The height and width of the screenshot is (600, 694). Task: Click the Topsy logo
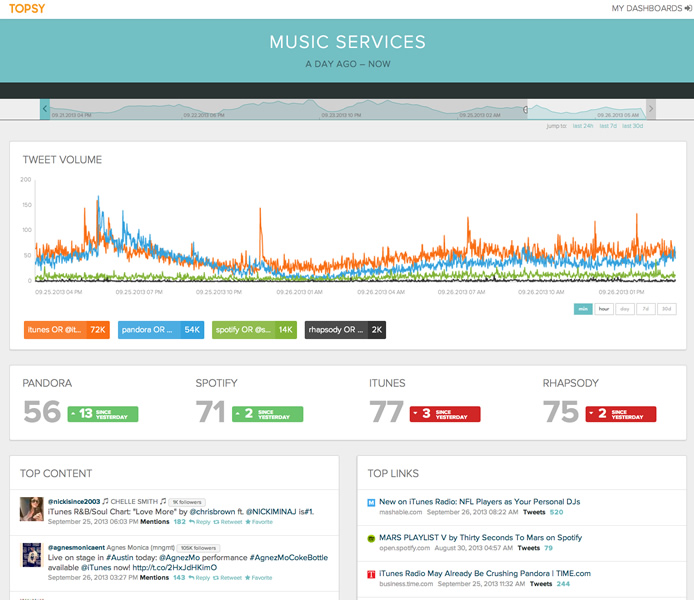pos(27,9)
